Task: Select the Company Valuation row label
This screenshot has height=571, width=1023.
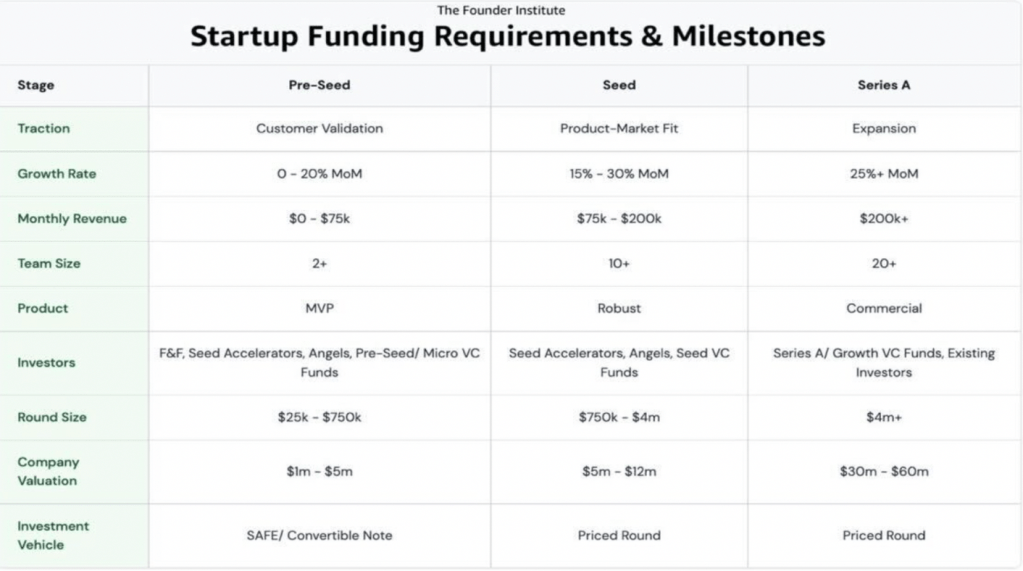Action: click(x=48, y=471)
